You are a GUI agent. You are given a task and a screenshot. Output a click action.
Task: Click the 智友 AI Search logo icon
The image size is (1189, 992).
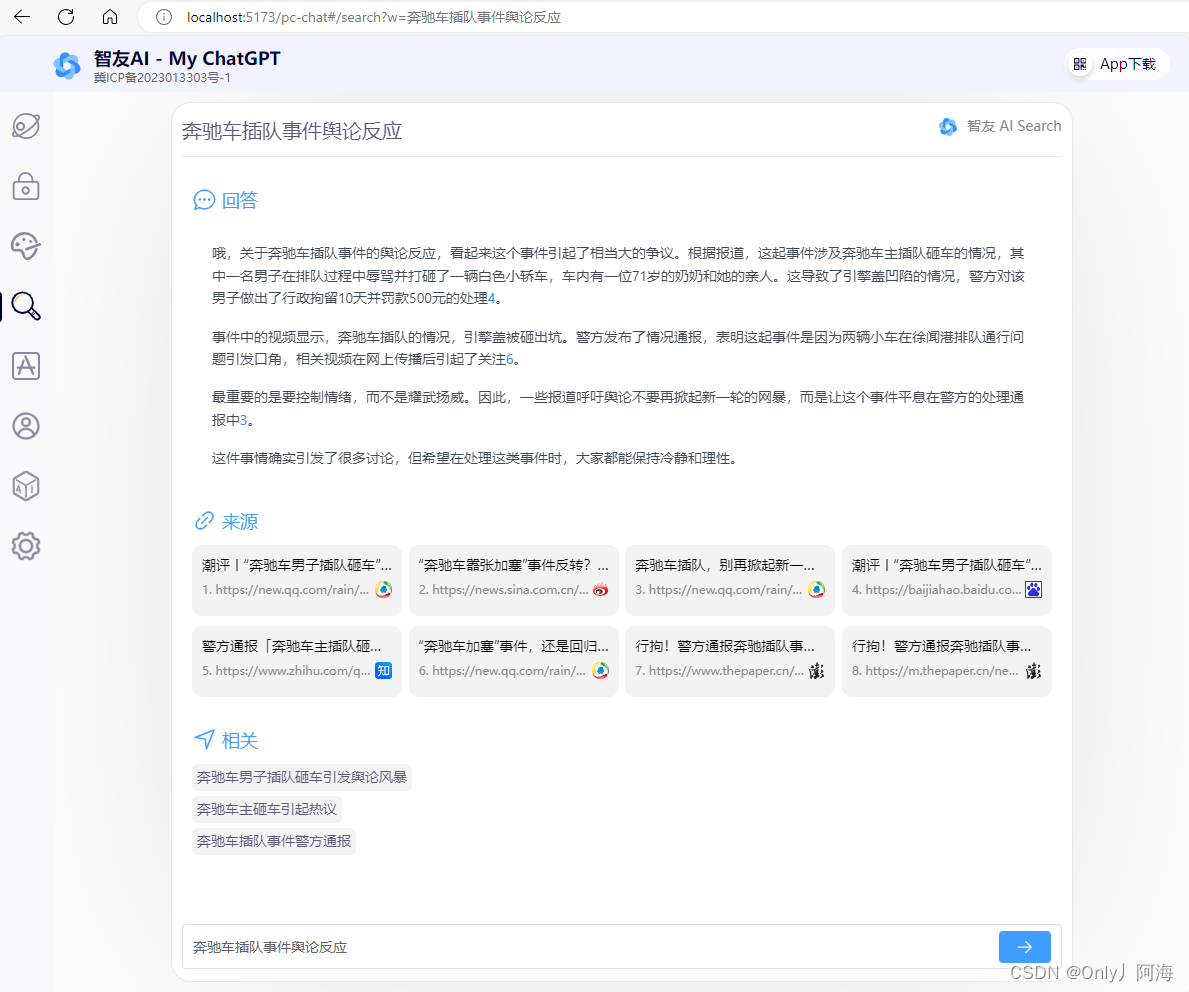coord(948,127)
